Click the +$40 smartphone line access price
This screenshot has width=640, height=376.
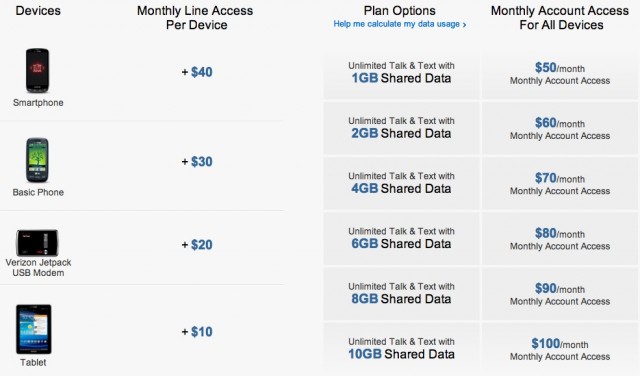point(197,72)
